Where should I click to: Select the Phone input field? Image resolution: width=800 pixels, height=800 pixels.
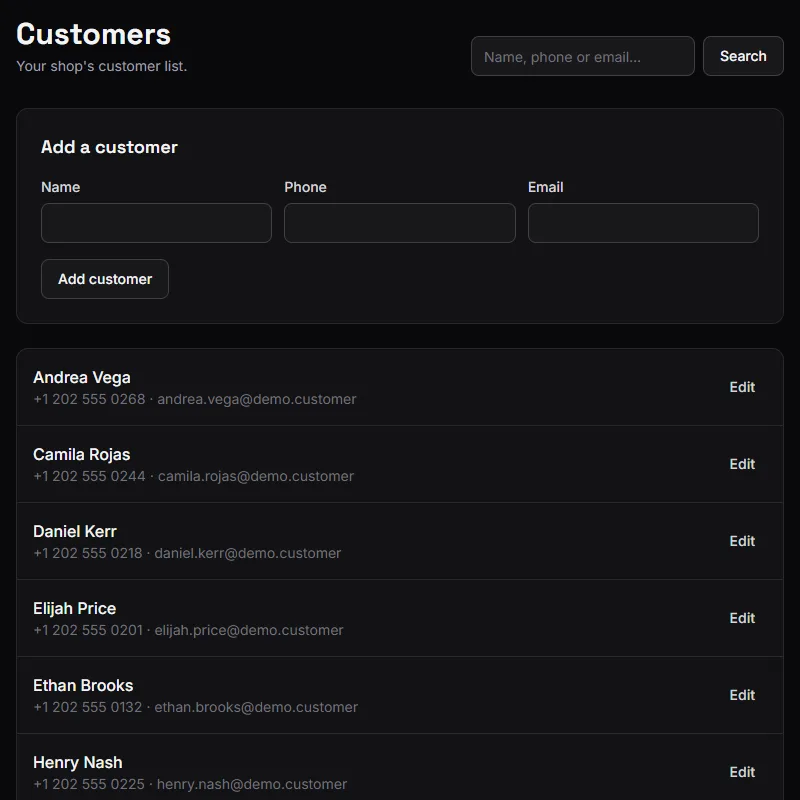point(399,223)
